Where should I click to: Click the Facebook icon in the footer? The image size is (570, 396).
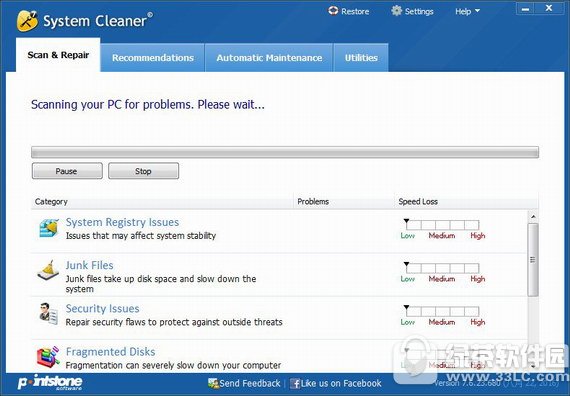coord(295,383)
